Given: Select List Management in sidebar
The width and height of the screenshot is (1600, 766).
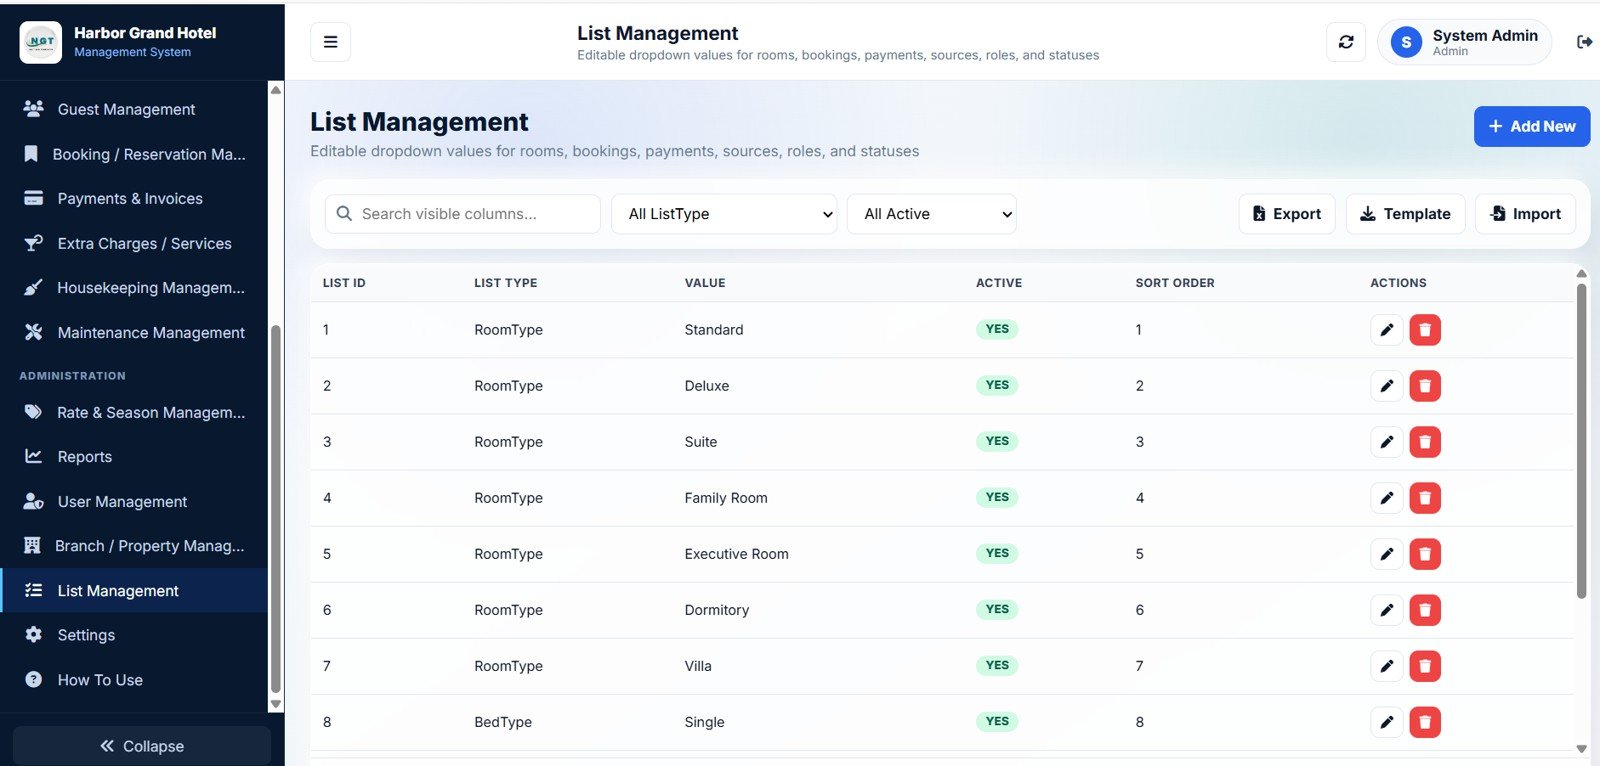Looking at the screenshot, I should (x=134, y=590).
